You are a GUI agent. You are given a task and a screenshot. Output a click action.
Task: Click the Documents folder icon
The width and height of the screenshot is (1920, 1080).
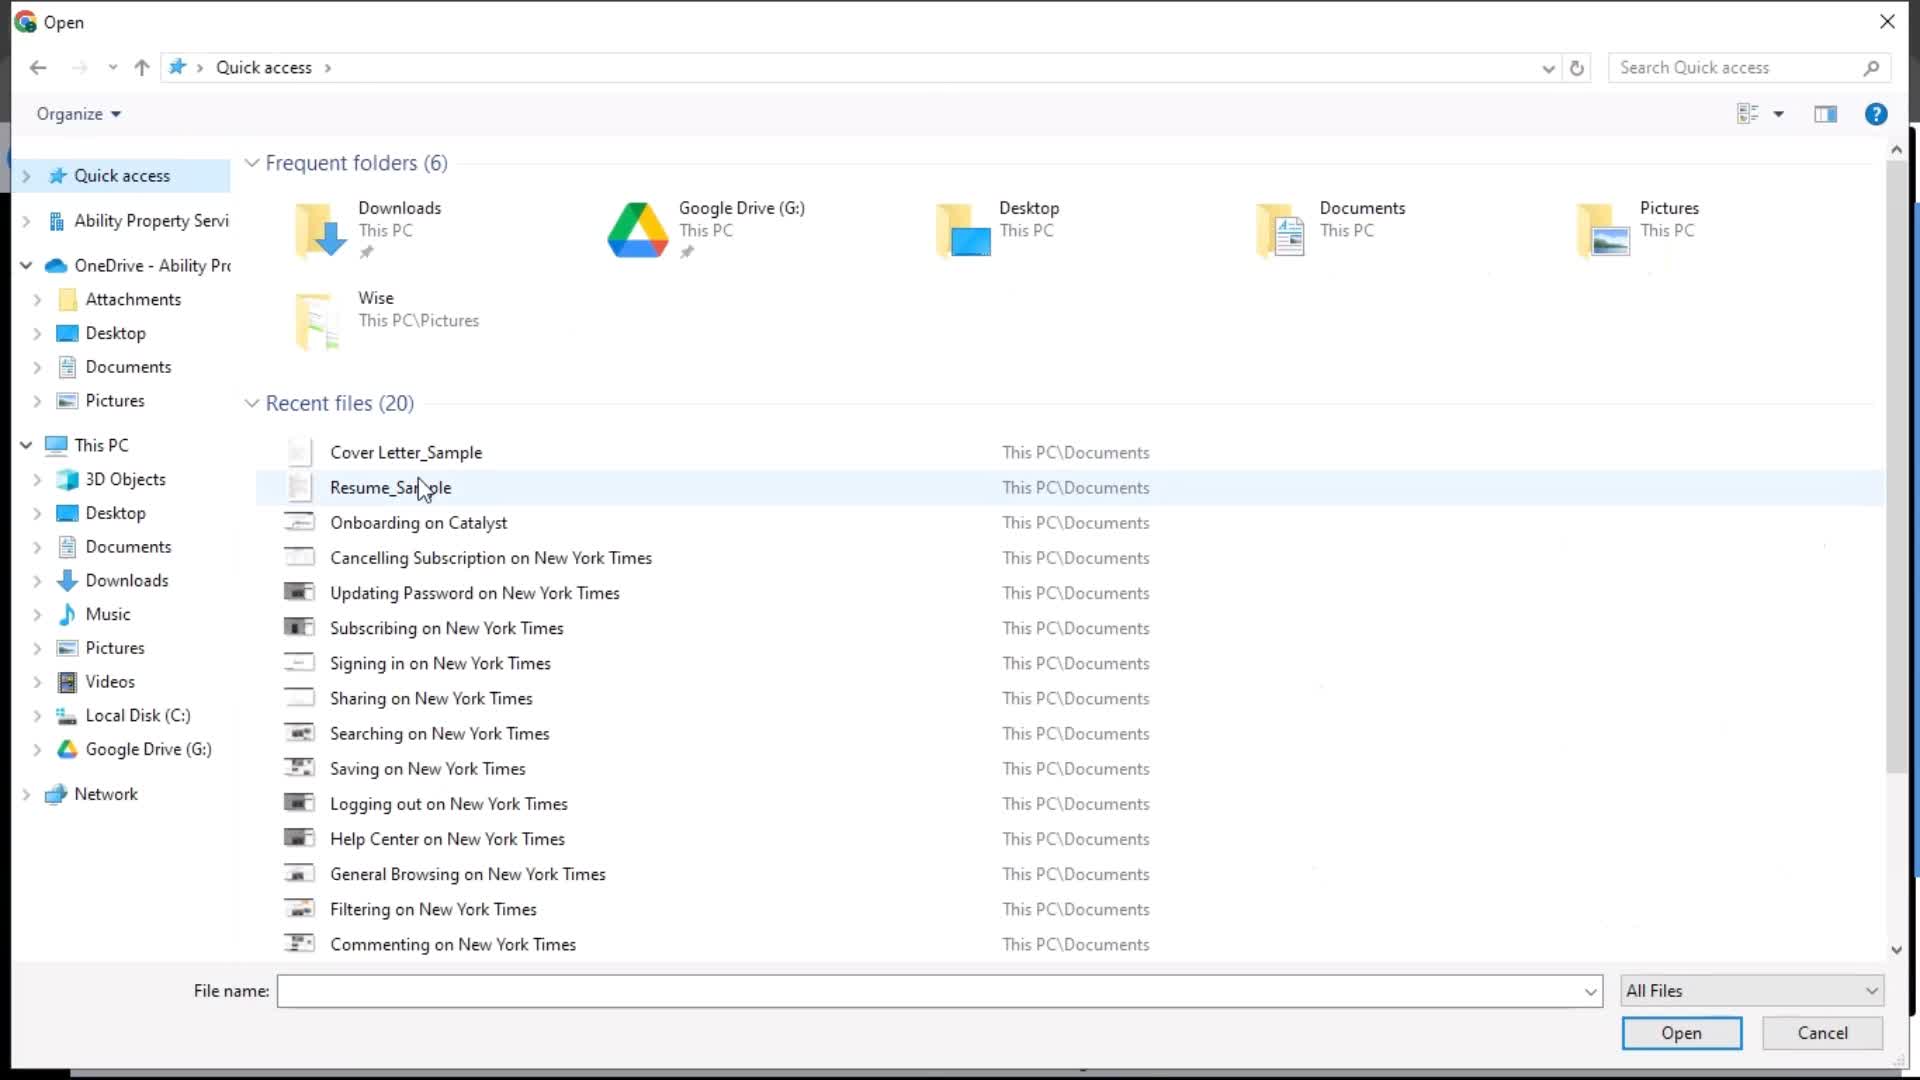[x=1286, y=224]
